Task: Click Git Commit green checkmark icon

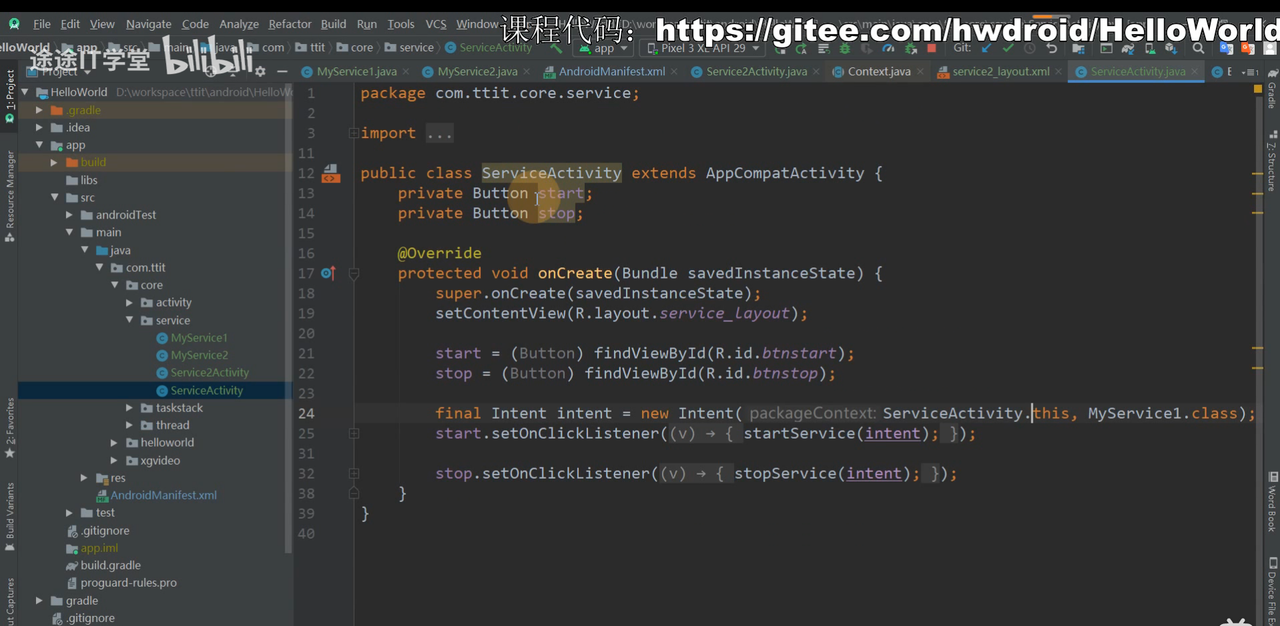Action: pos(1008,48)
